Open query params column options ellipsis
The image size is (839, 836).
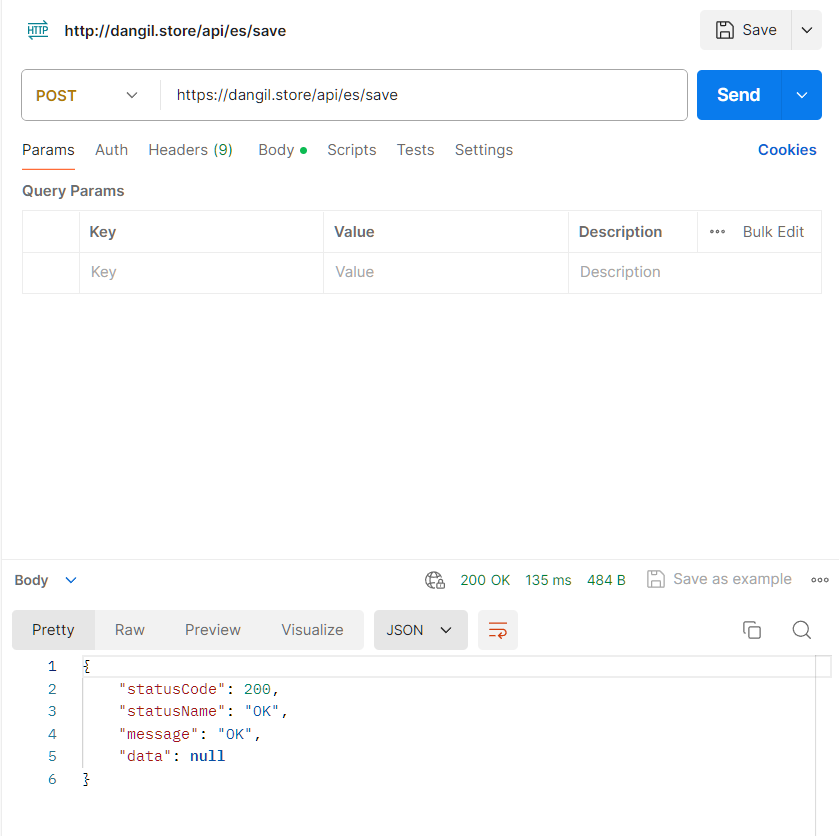pyautogui.click(x=717, y=232)
